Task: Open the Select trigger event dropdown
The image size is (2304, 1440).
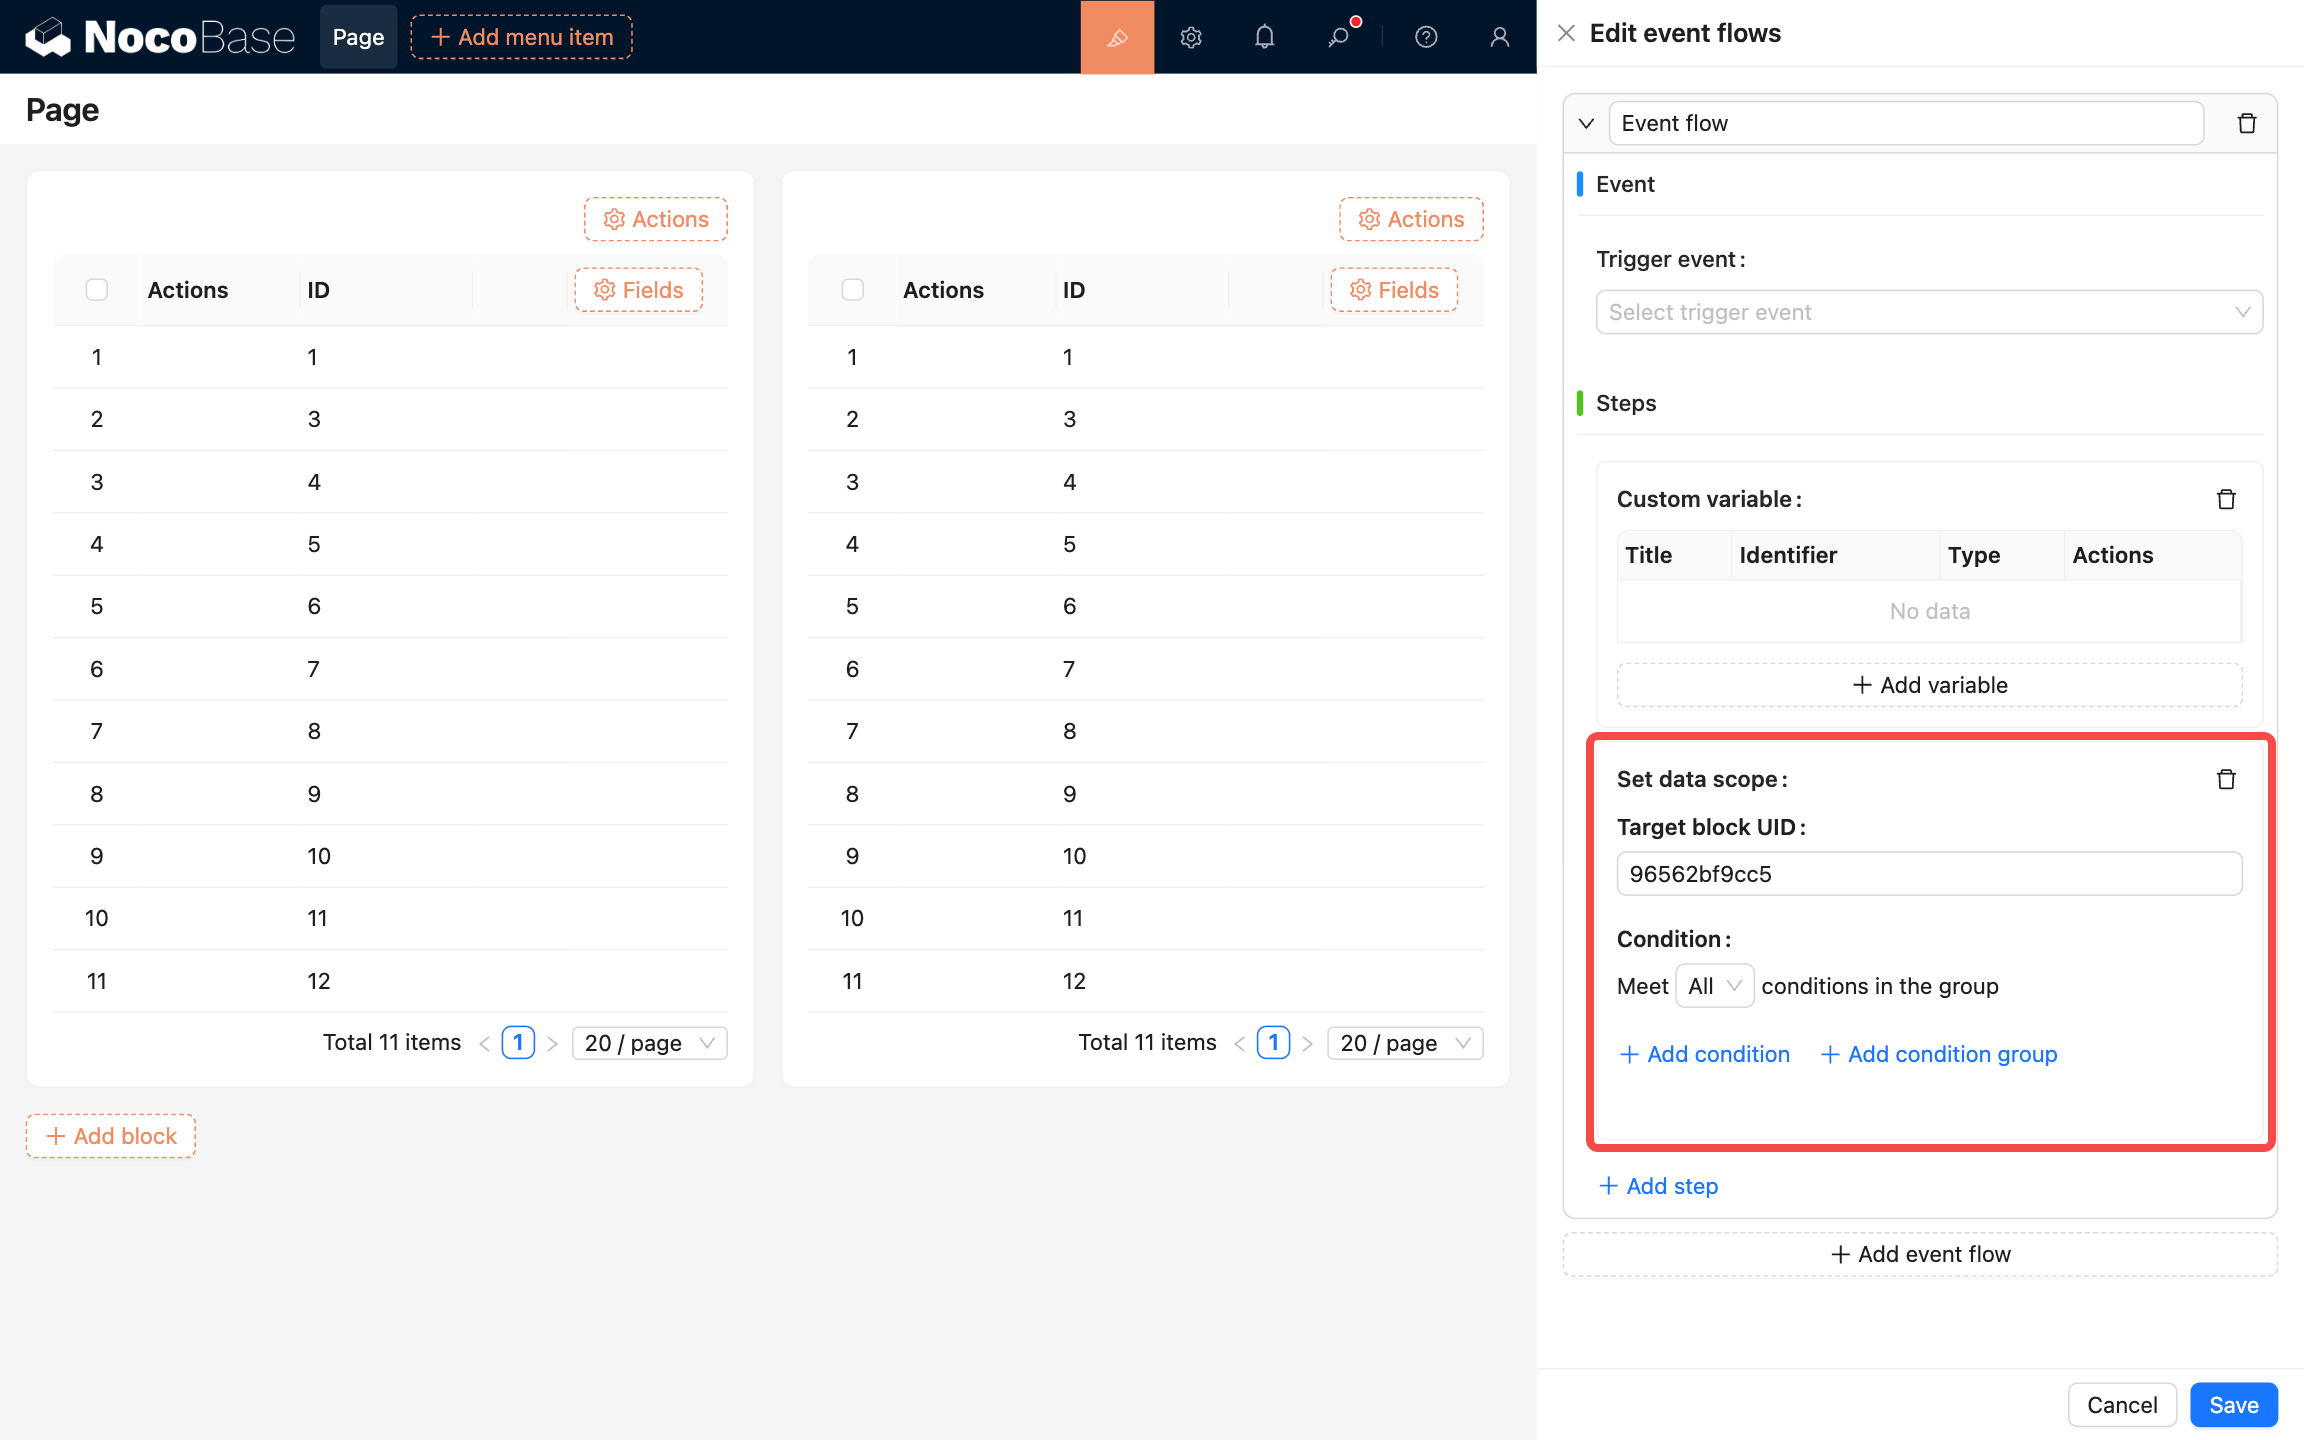Action: (1928, 312)
